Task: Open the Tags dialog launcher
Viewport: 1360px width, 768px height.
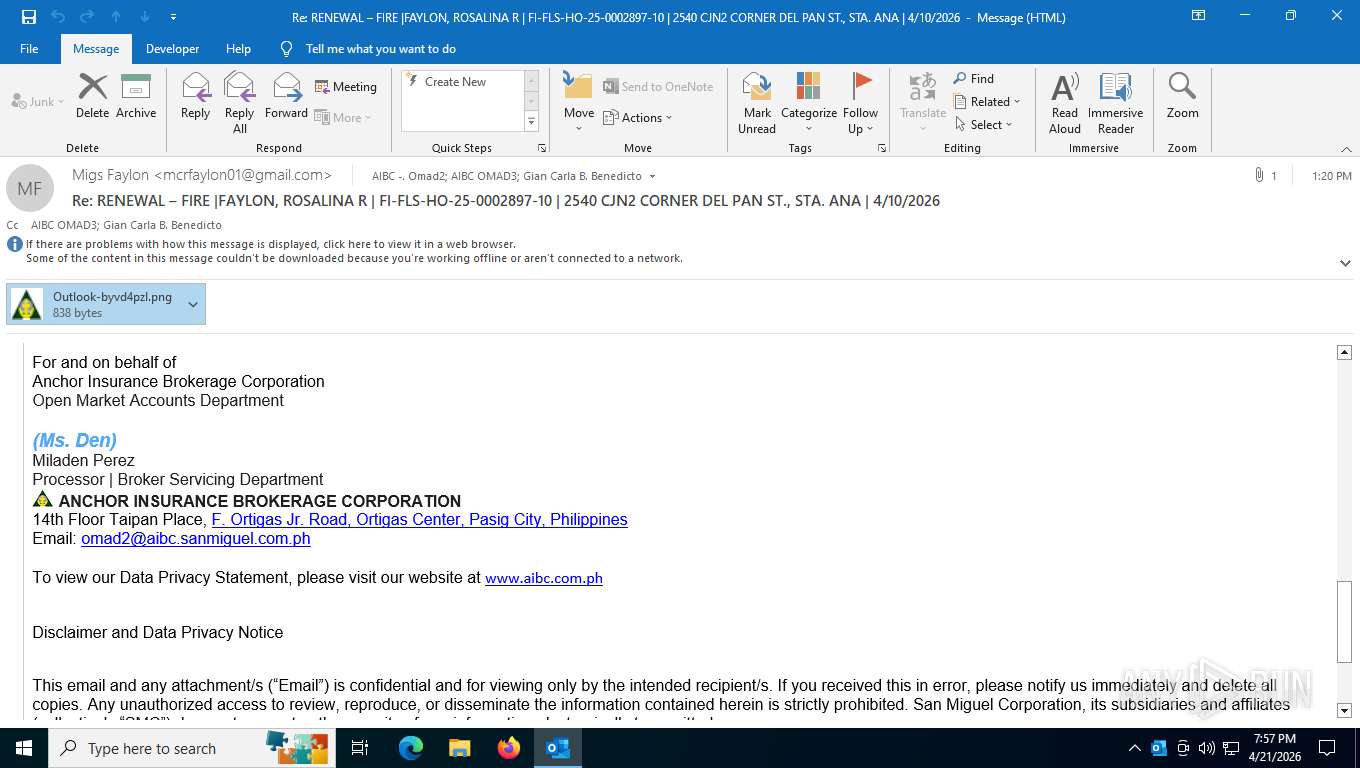Action: click(x=882, y=148)
